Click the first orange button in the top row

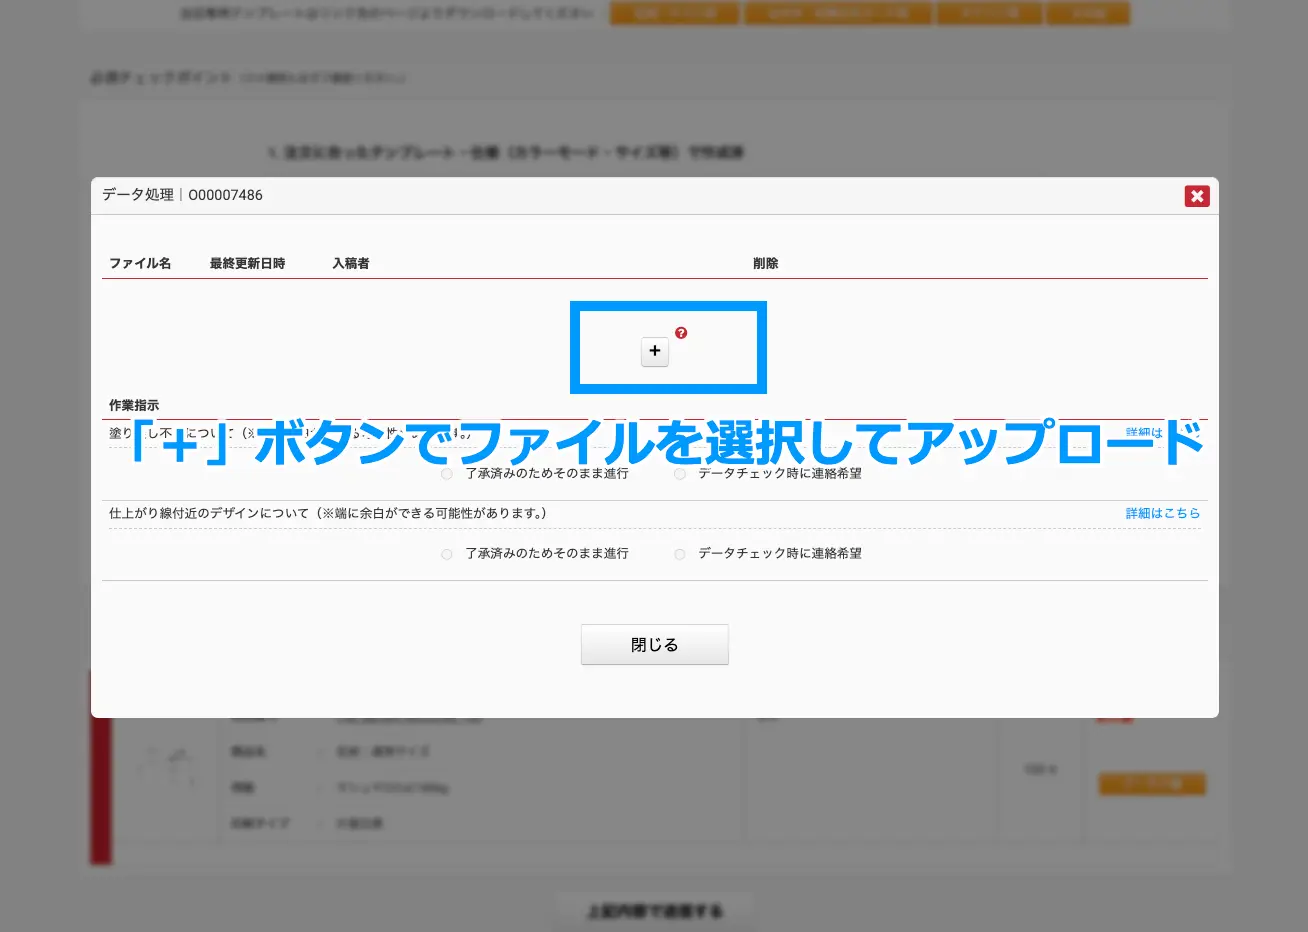[x=675, y=13]
